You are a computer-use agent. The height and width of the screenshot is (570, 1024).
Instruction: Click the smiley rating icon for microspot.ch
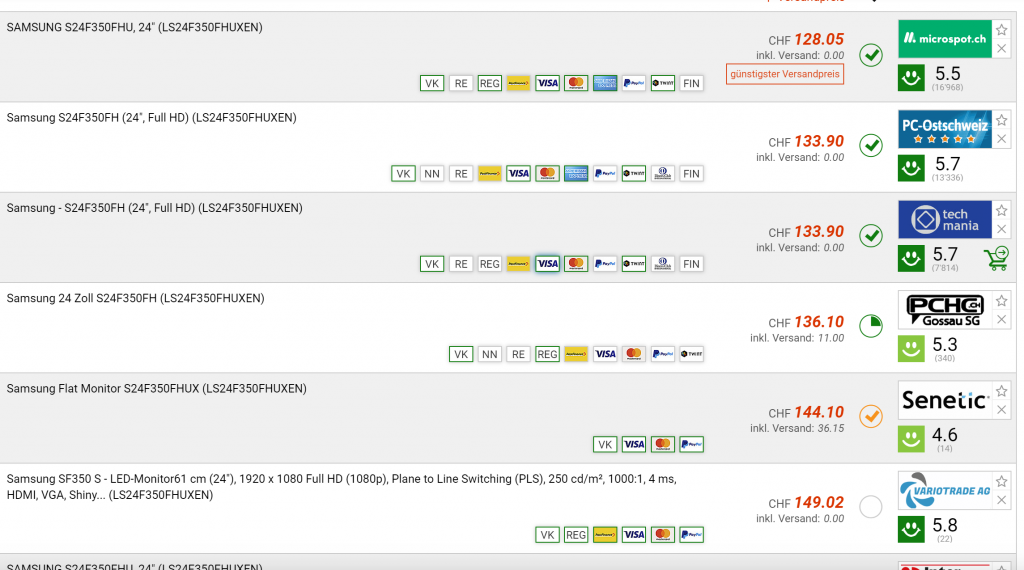click(x=911, y=78)
